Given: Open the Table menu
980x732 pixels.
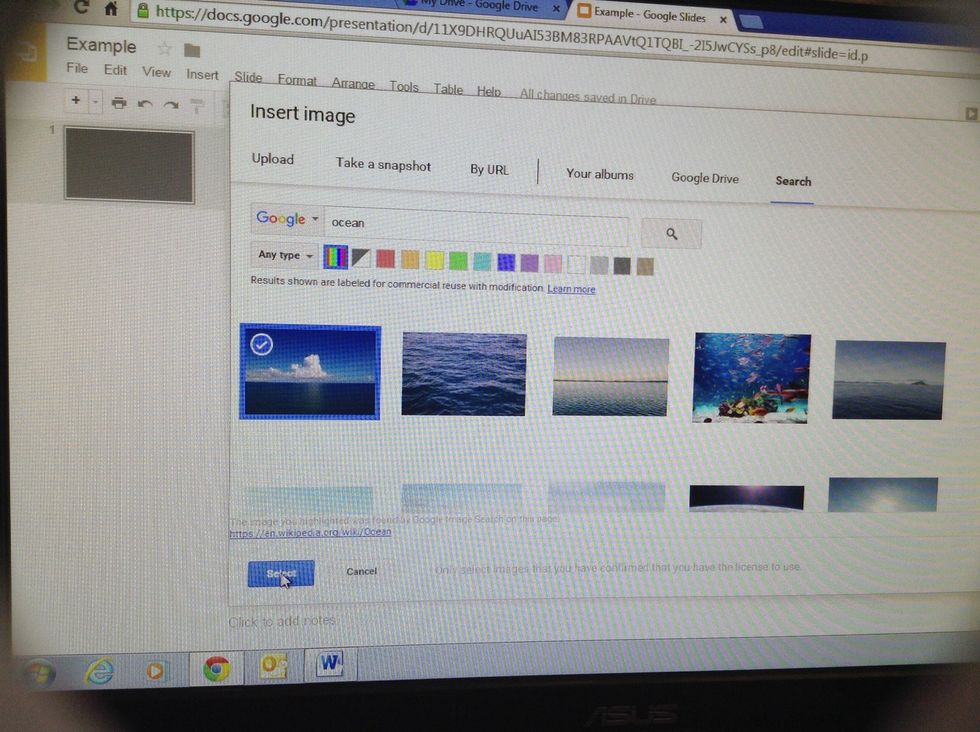Looking at the screenshot, I should pos(448,89).
